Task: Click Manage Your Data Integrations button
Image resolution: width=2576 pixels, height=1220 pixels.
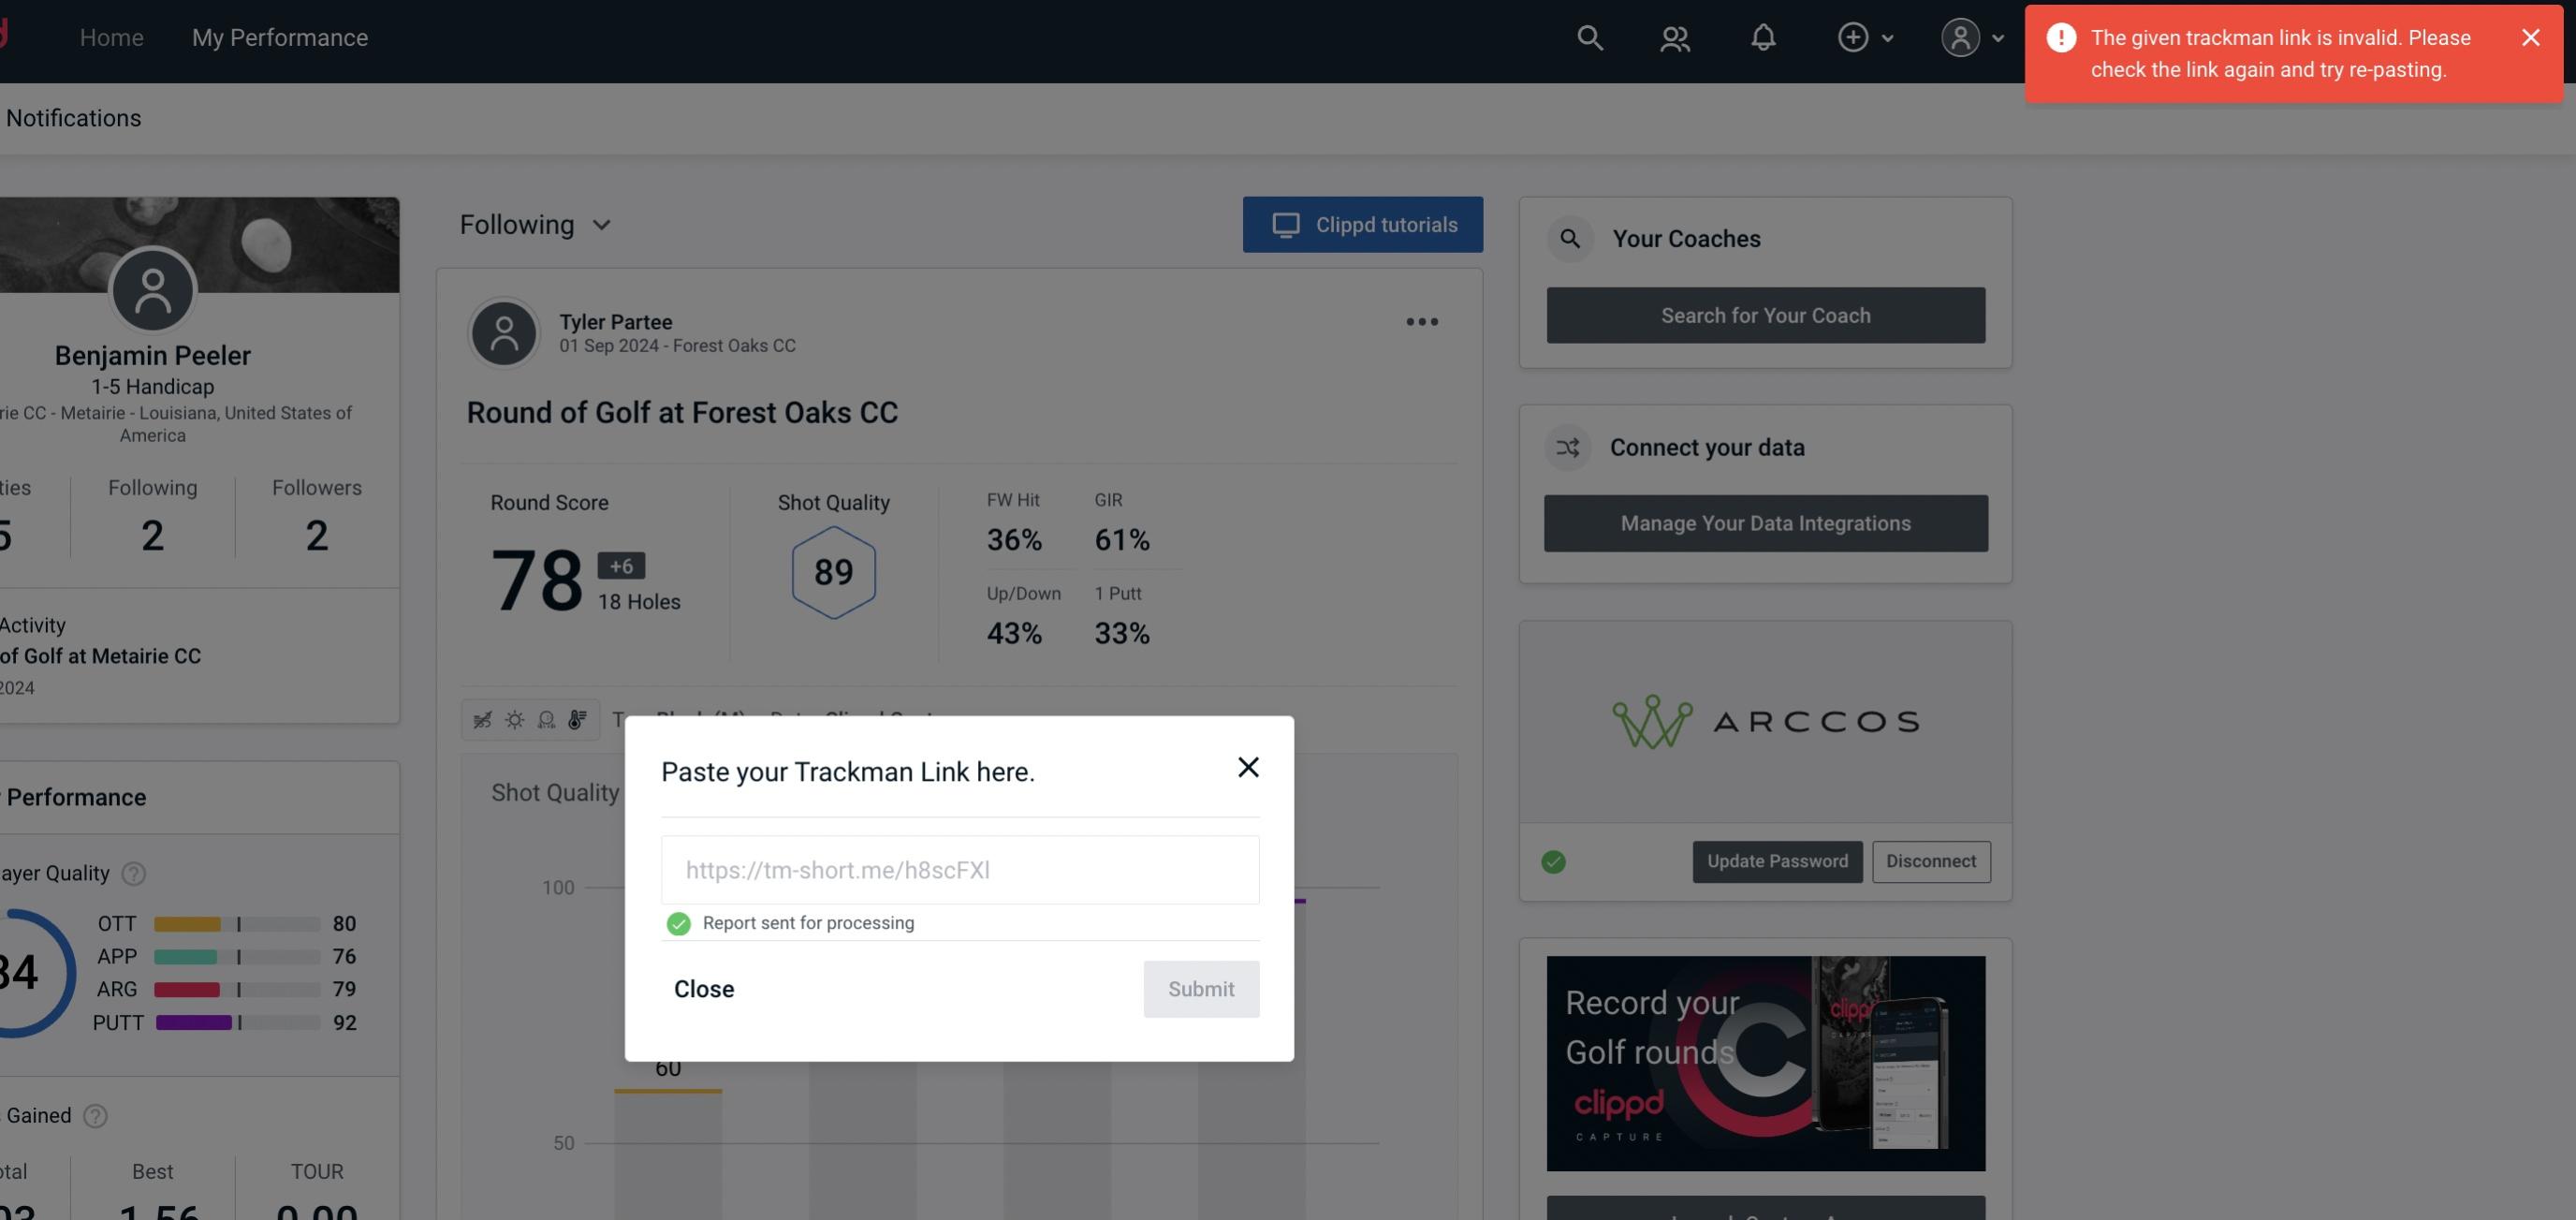Action: pos(1766,522)
